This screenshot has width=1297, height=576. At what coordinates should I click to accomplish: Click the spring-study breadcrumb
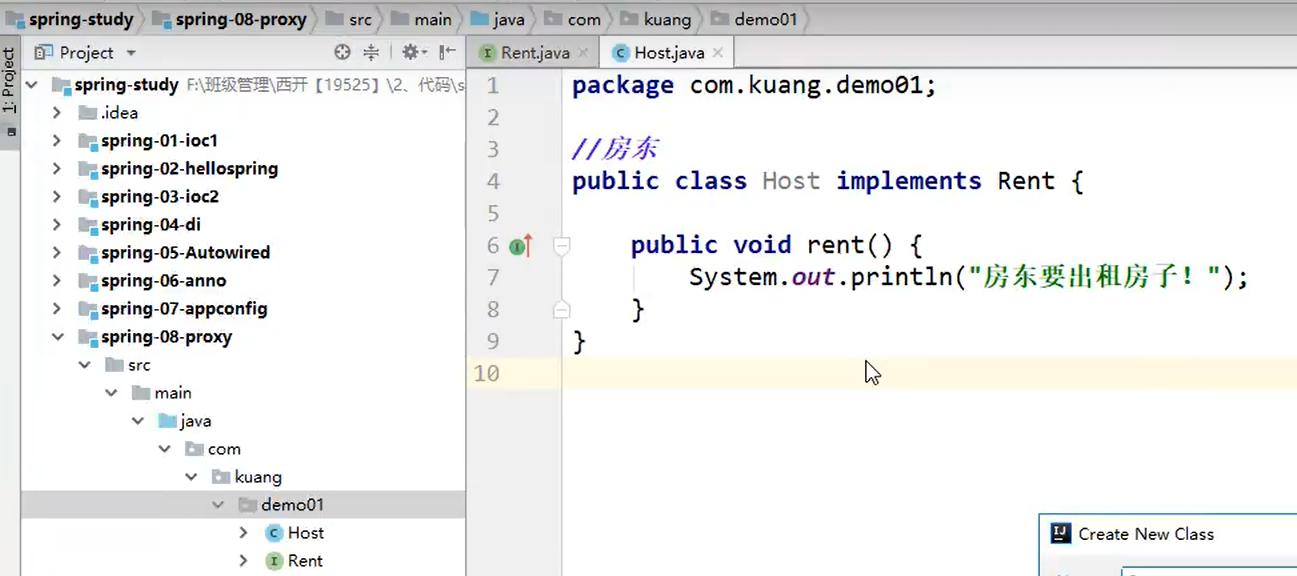point(70,19)
